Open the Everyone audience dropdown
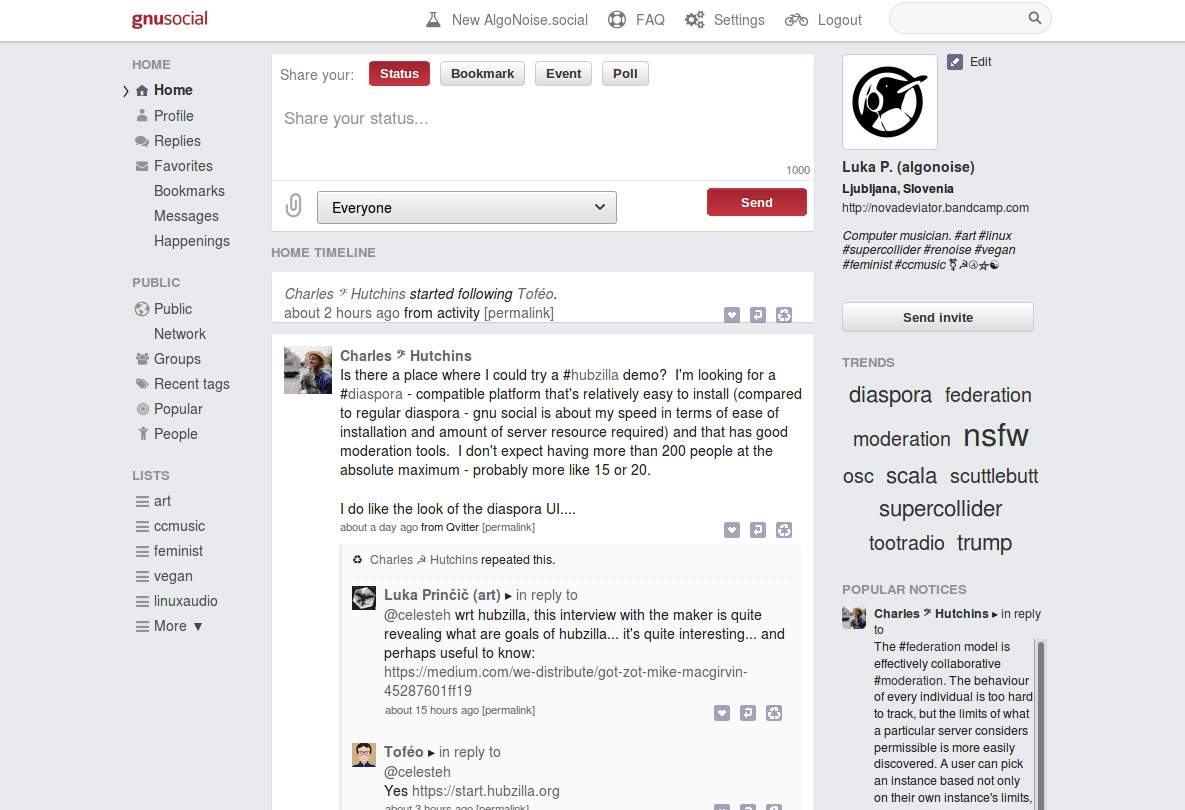Viewport: 1185px width, 810px height. 466,208
